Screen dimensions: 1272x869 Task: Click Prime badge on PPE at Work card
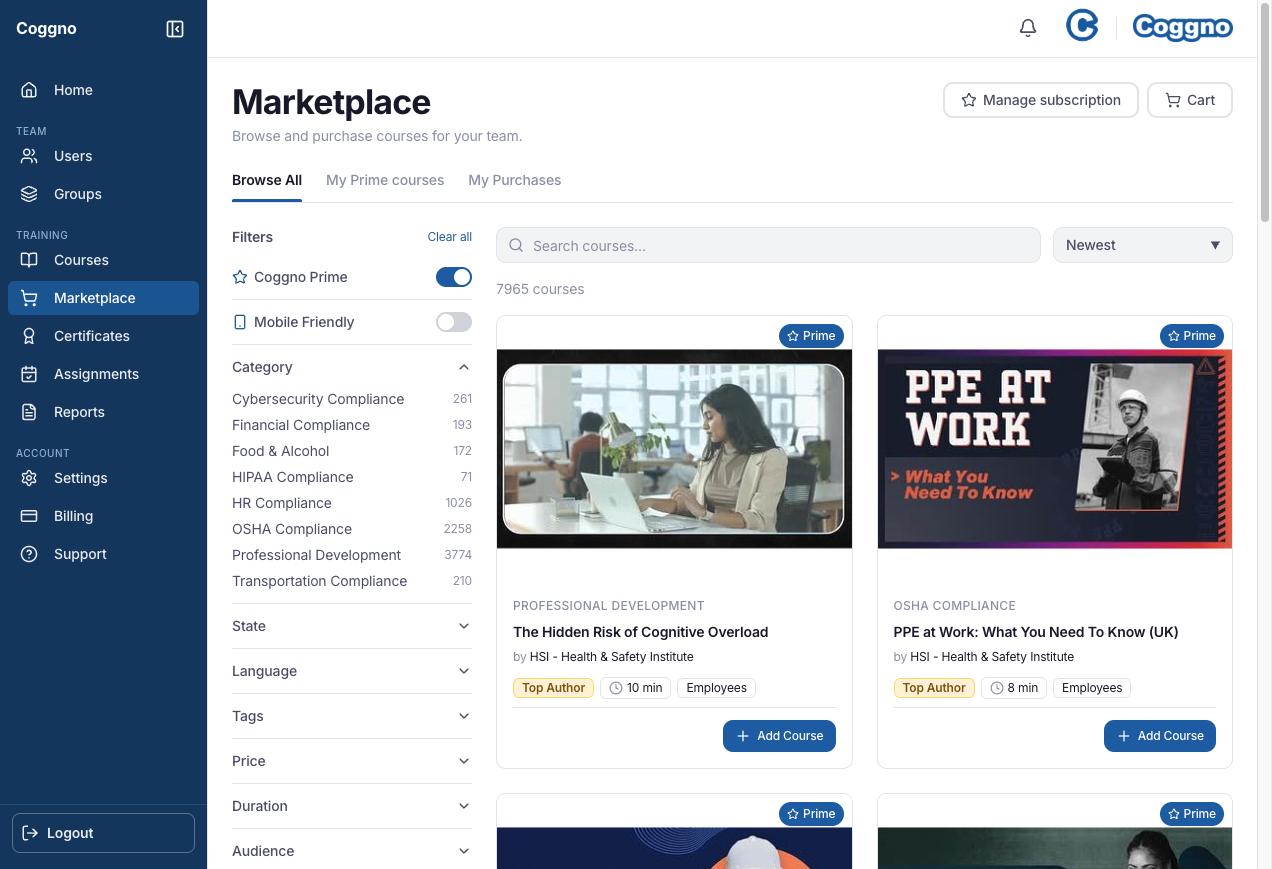[1192, 336]
